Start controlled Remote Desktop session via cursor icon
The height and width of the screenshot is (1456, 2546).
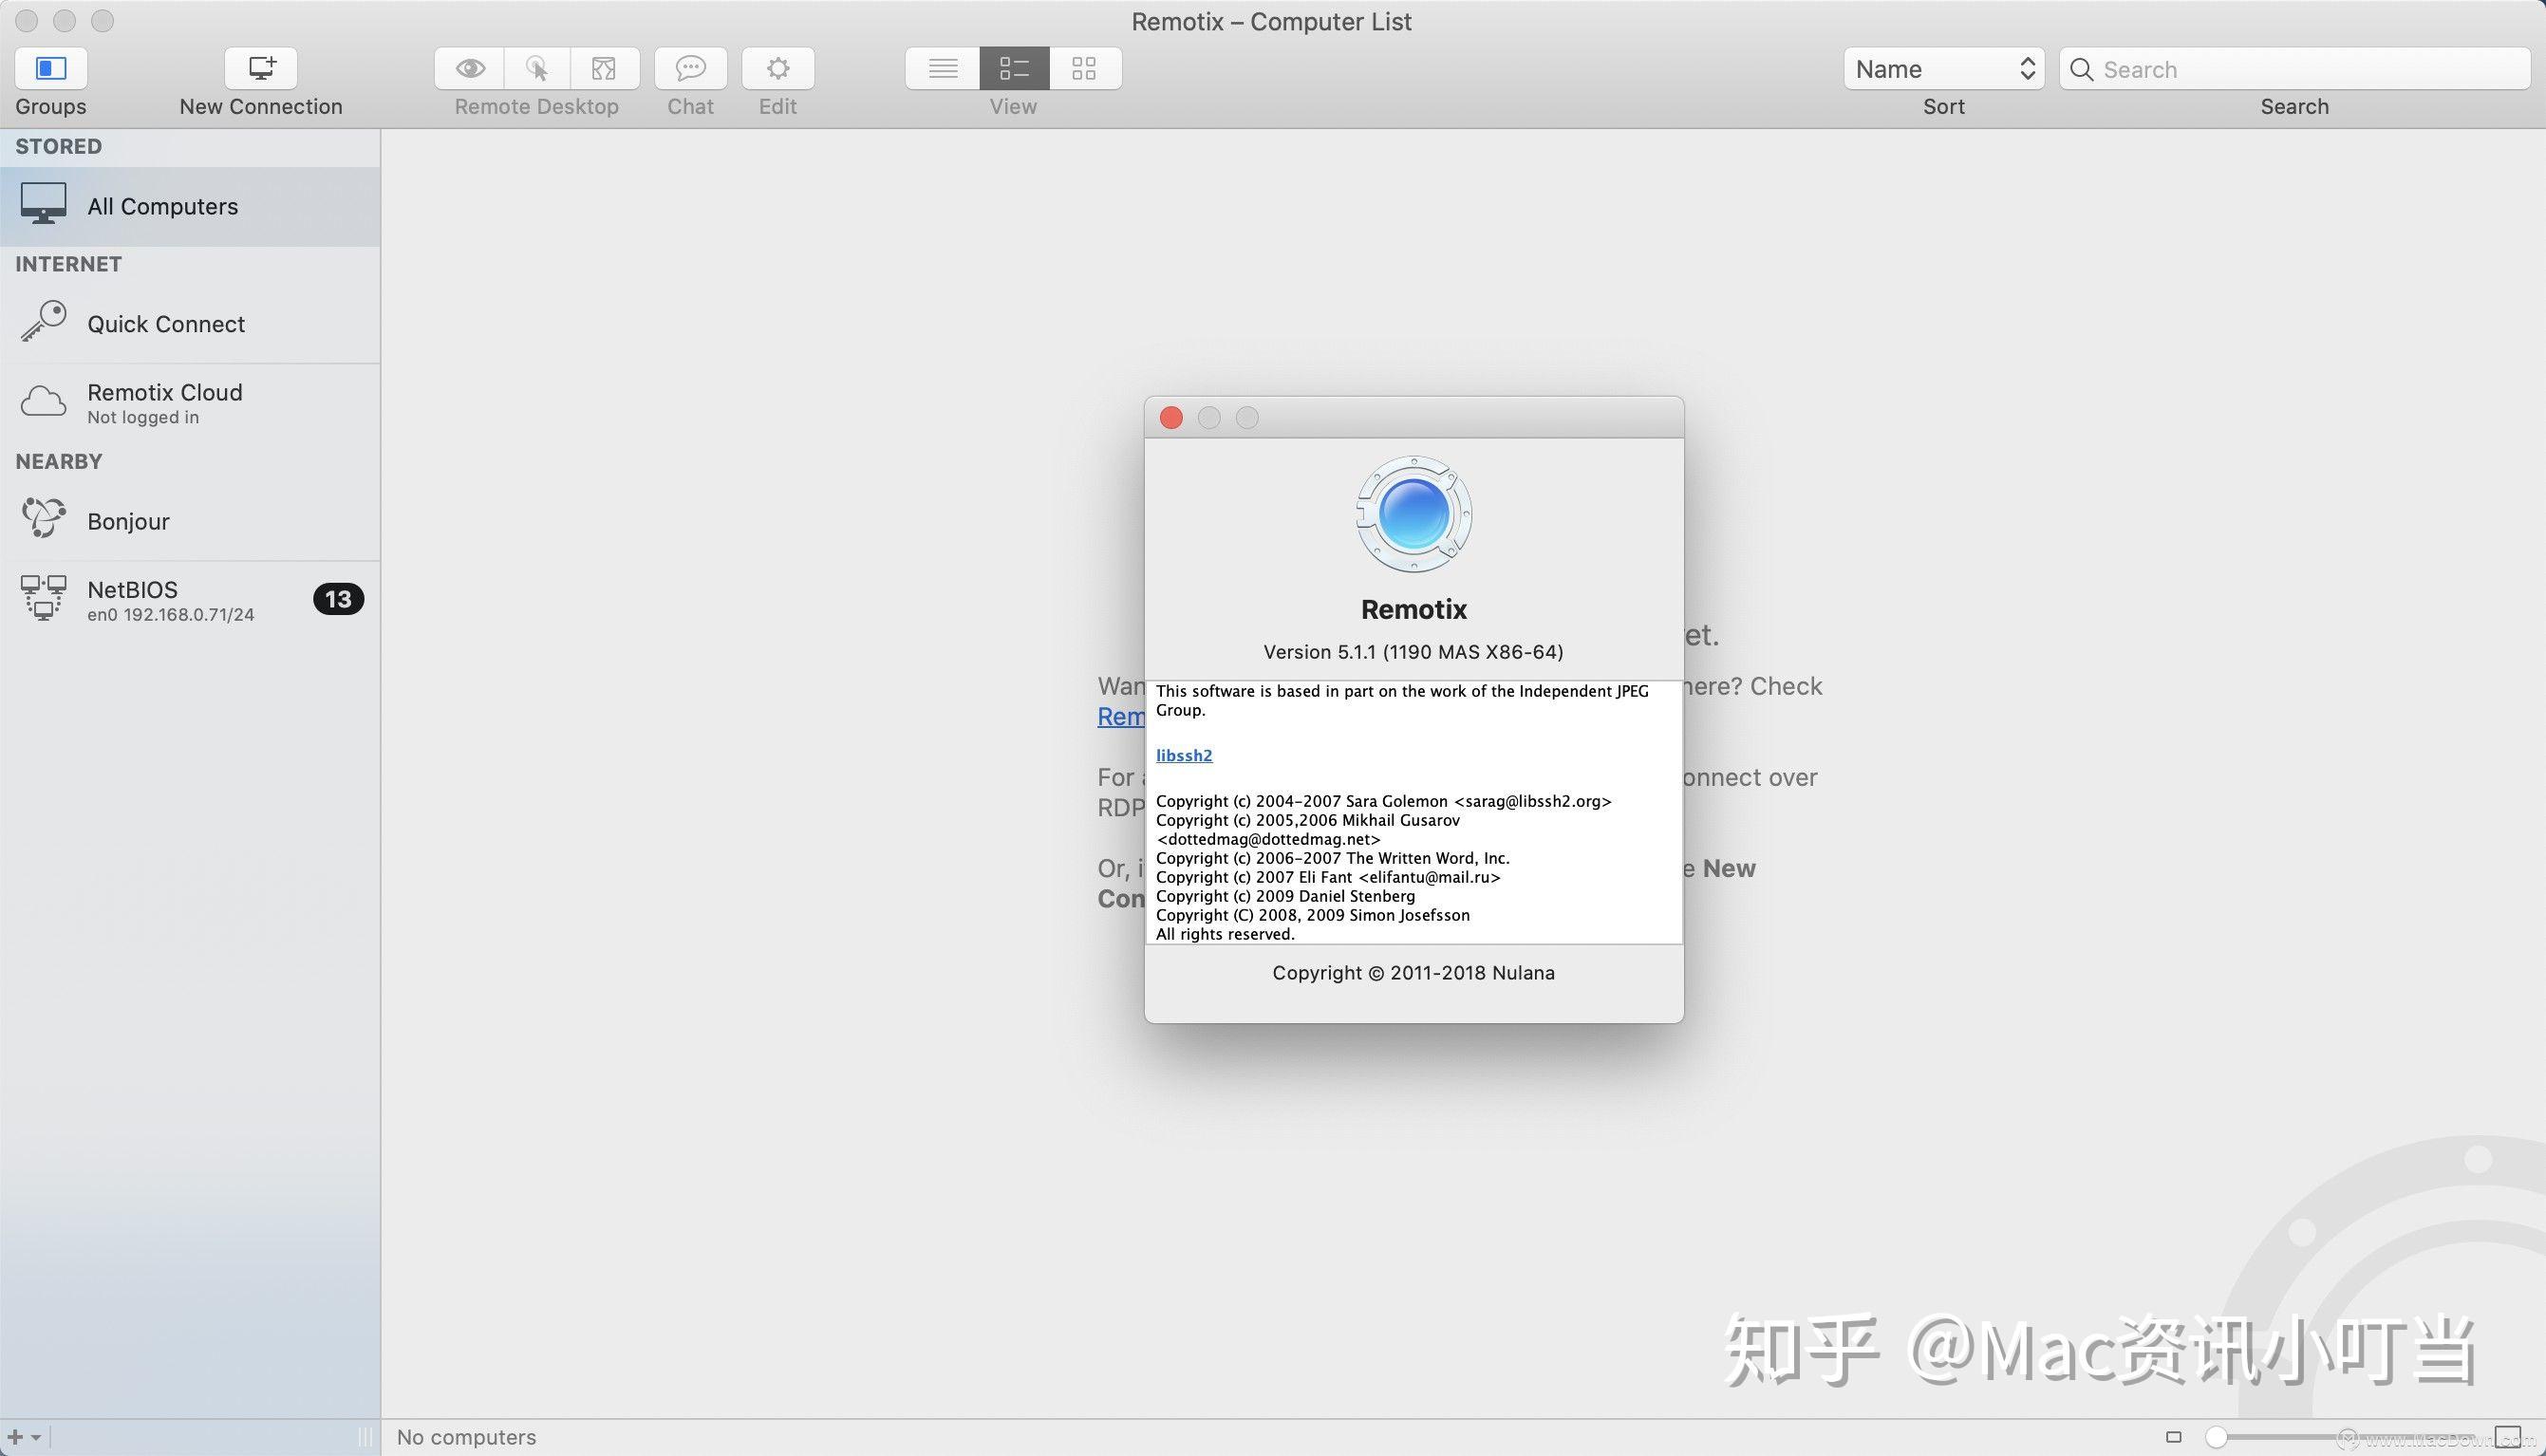coord(537,68)
